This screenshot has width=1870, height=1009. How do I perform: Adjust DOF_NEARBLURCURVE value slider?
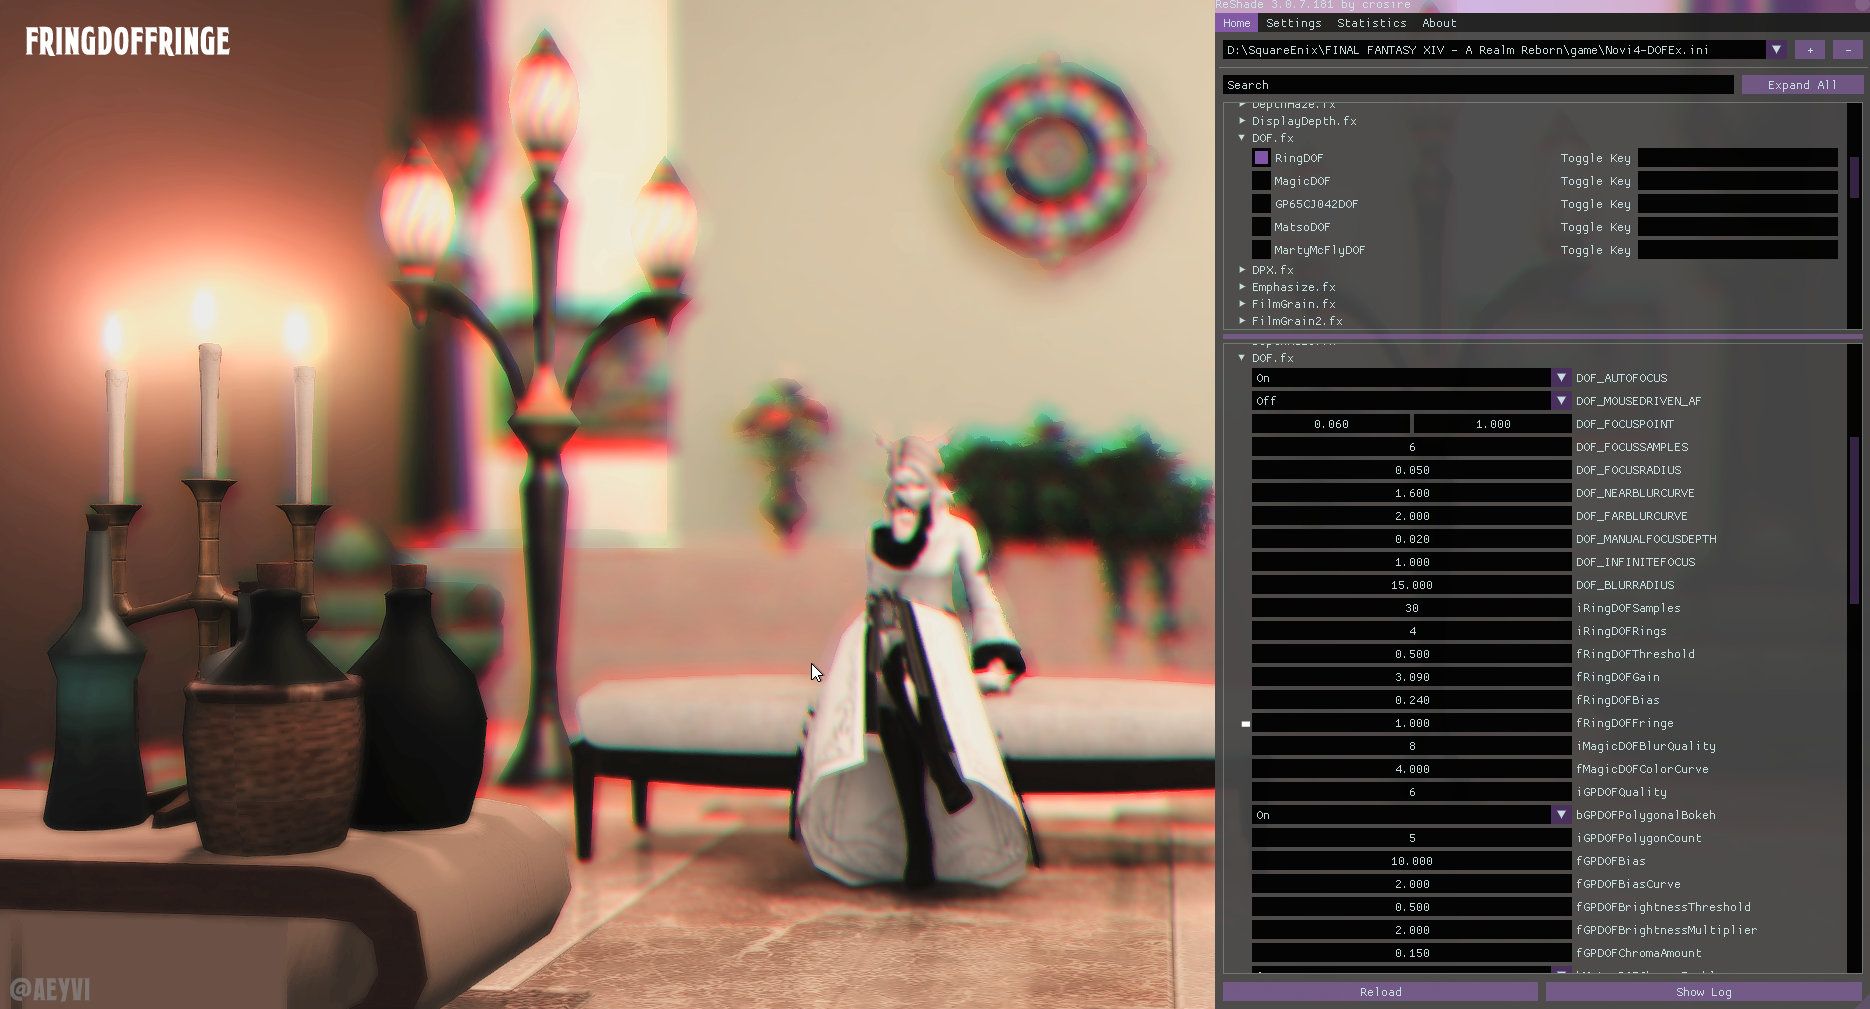pos(1411,493)
